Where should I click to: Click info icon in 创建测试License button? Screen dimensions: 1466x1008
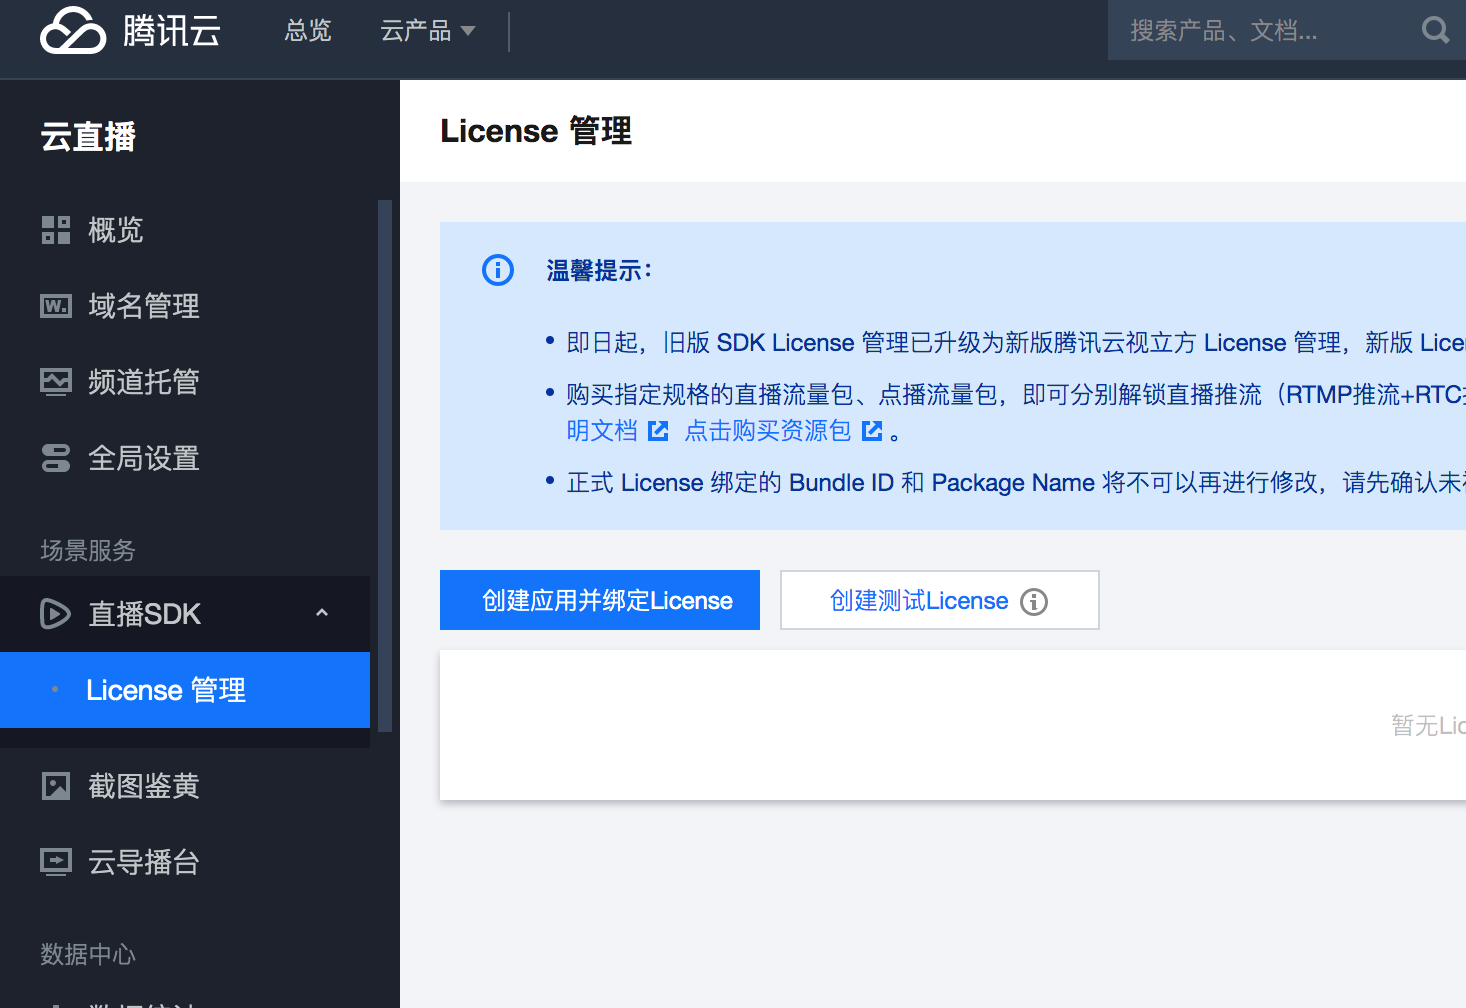coord(1034,601)
